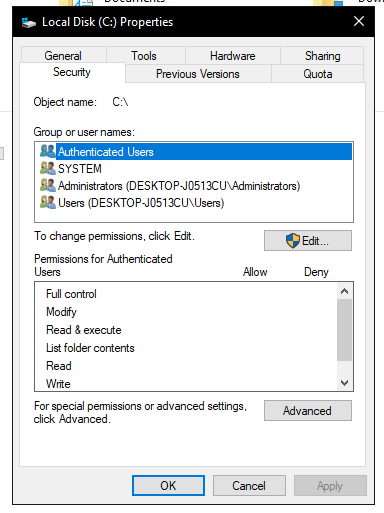Click the C:\ object name value
The image size is (384, 513).
120,102
